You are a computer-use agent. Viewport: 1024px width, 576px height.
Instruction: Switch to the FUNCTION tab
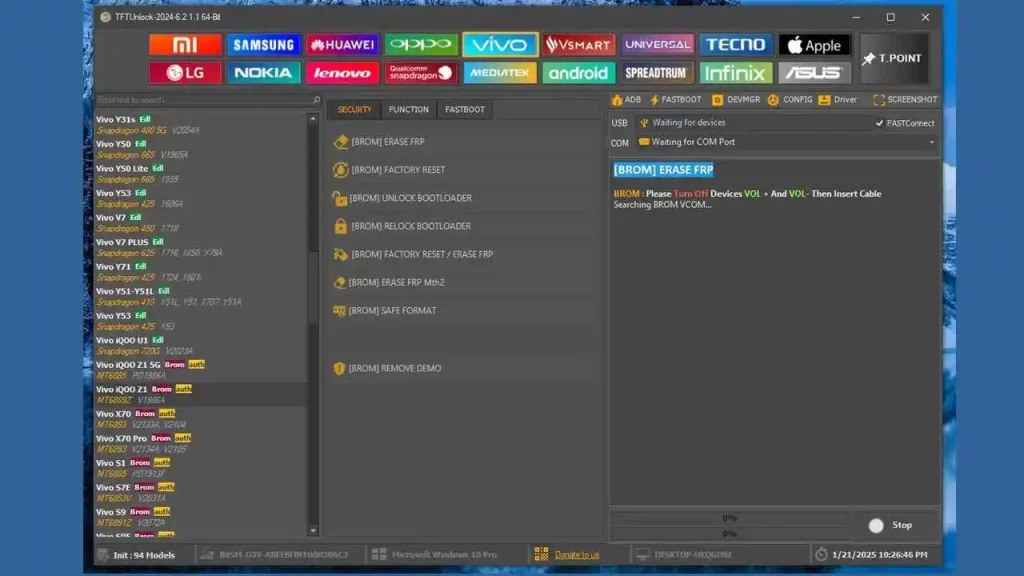pos(409,110)
